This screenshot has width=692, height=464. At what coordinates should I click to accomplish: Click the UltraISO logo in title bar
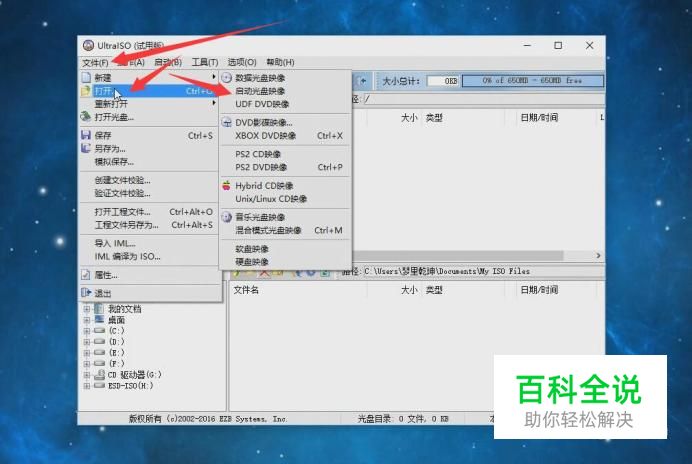88,45
